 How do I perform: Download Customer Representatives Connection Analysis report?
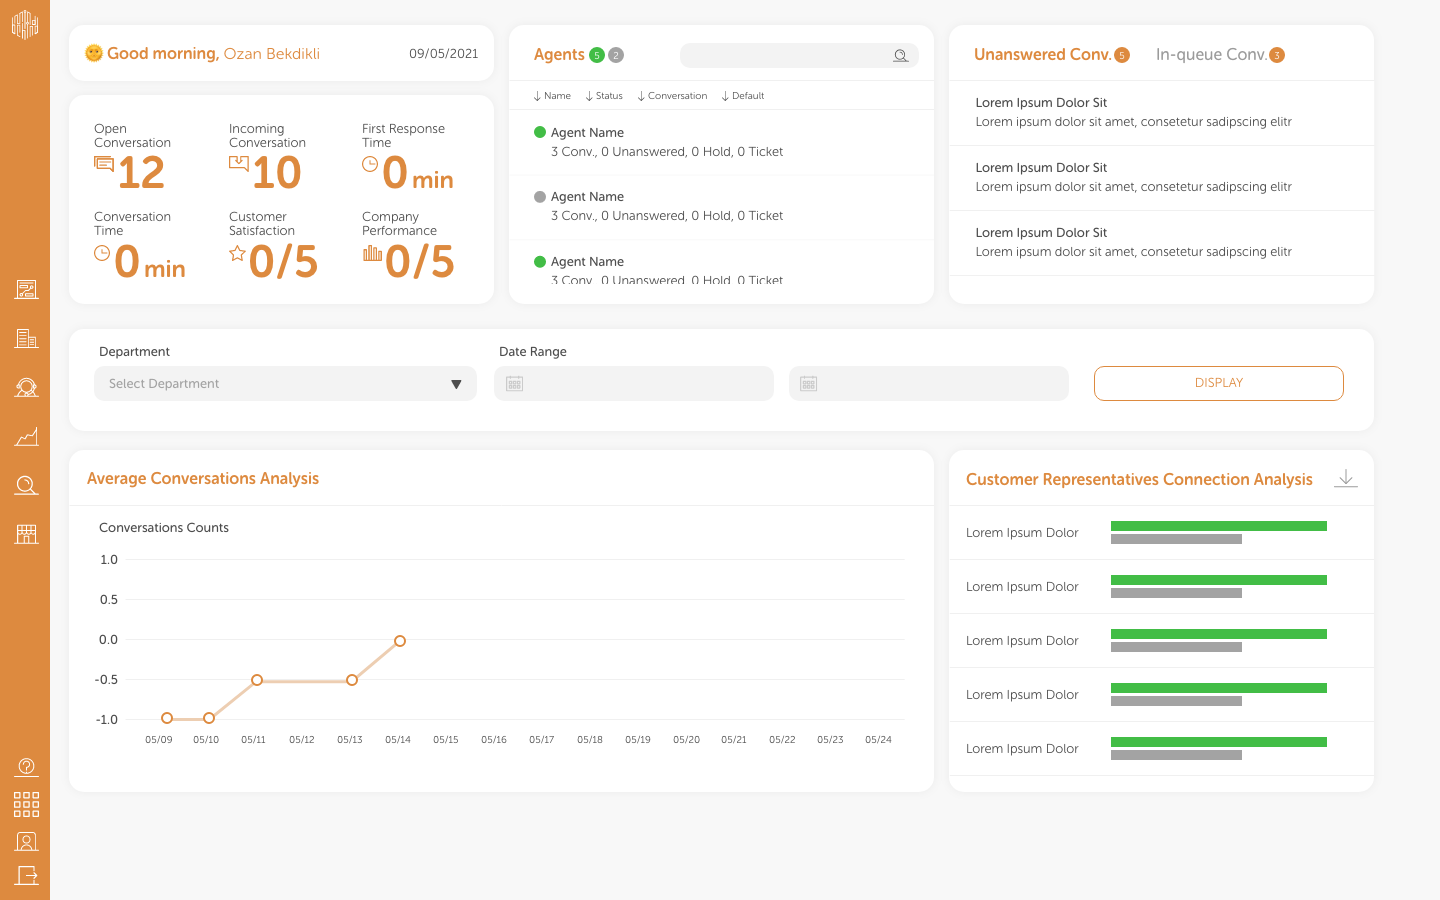click(x=1345, y=479)
